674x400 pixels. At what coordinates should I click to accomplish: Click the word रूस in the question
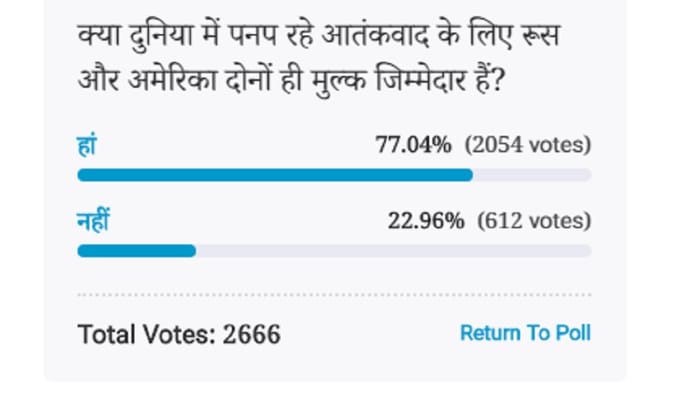point(541,36)
